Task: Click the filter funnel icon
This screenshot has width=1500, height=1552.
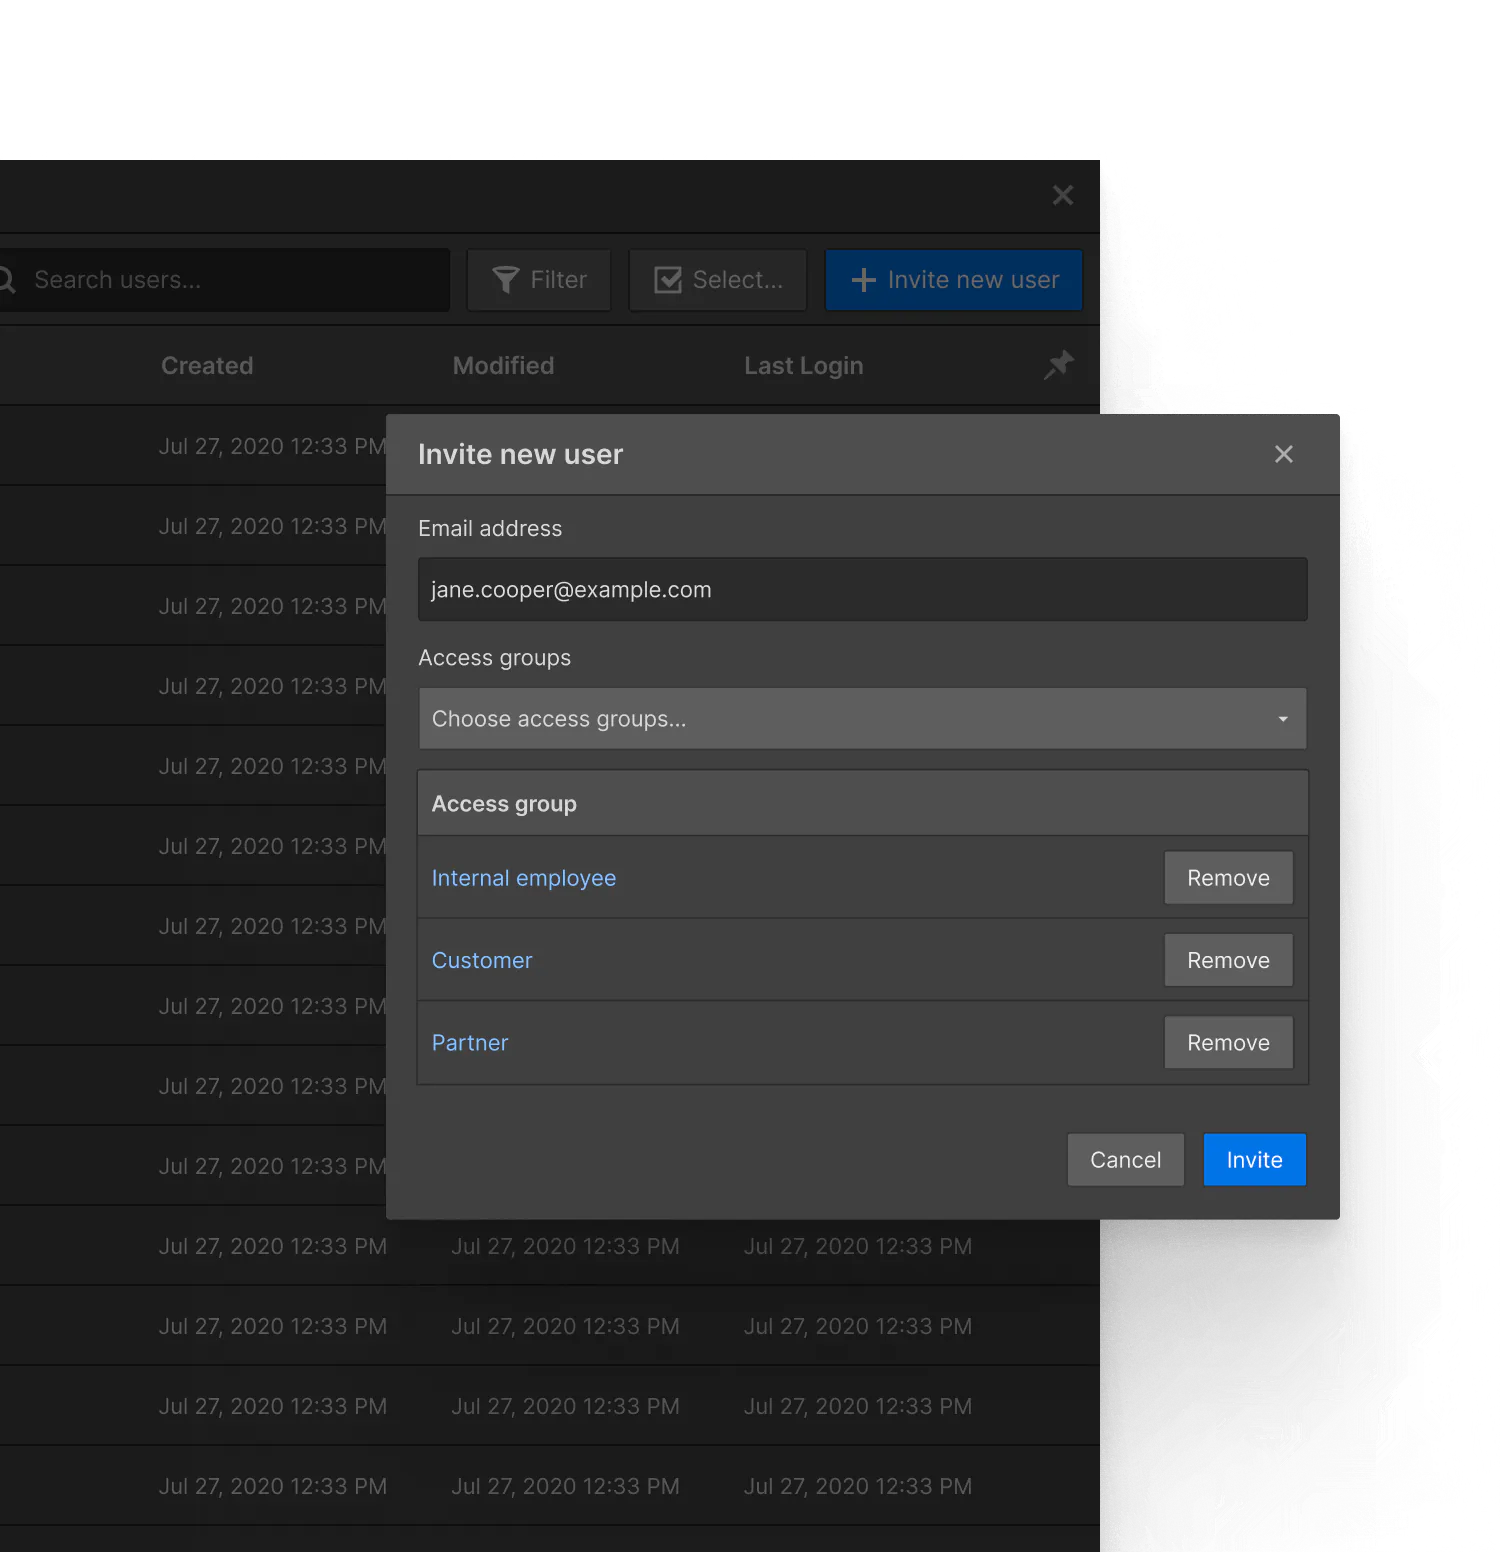Action: pos(508,280)
